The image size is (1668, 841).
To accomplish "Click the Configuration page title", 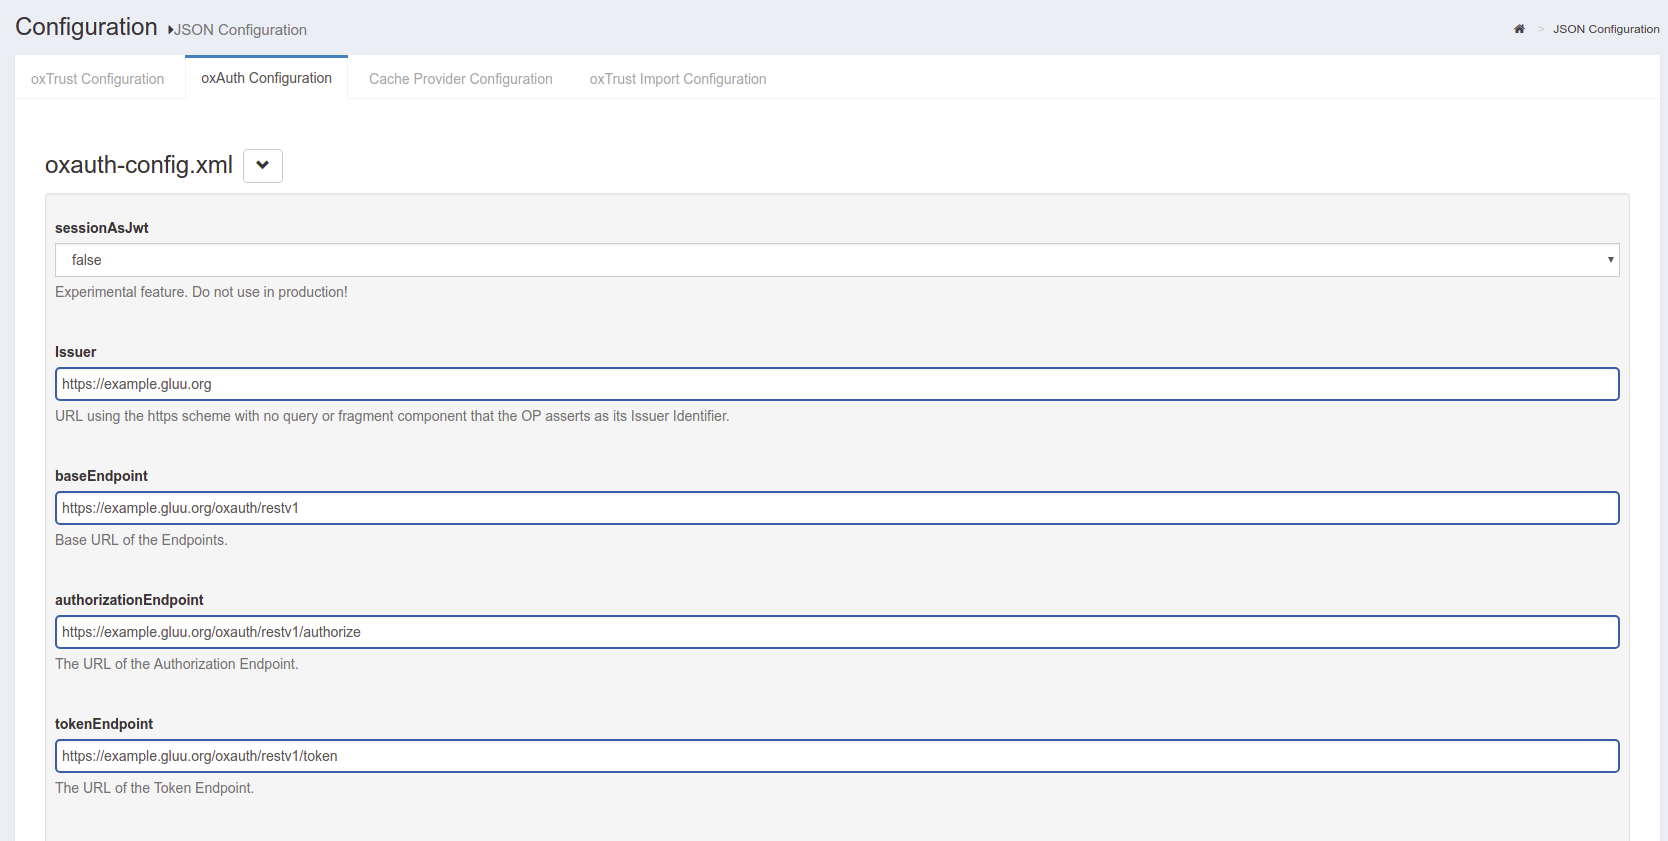I will pos(86,27).
